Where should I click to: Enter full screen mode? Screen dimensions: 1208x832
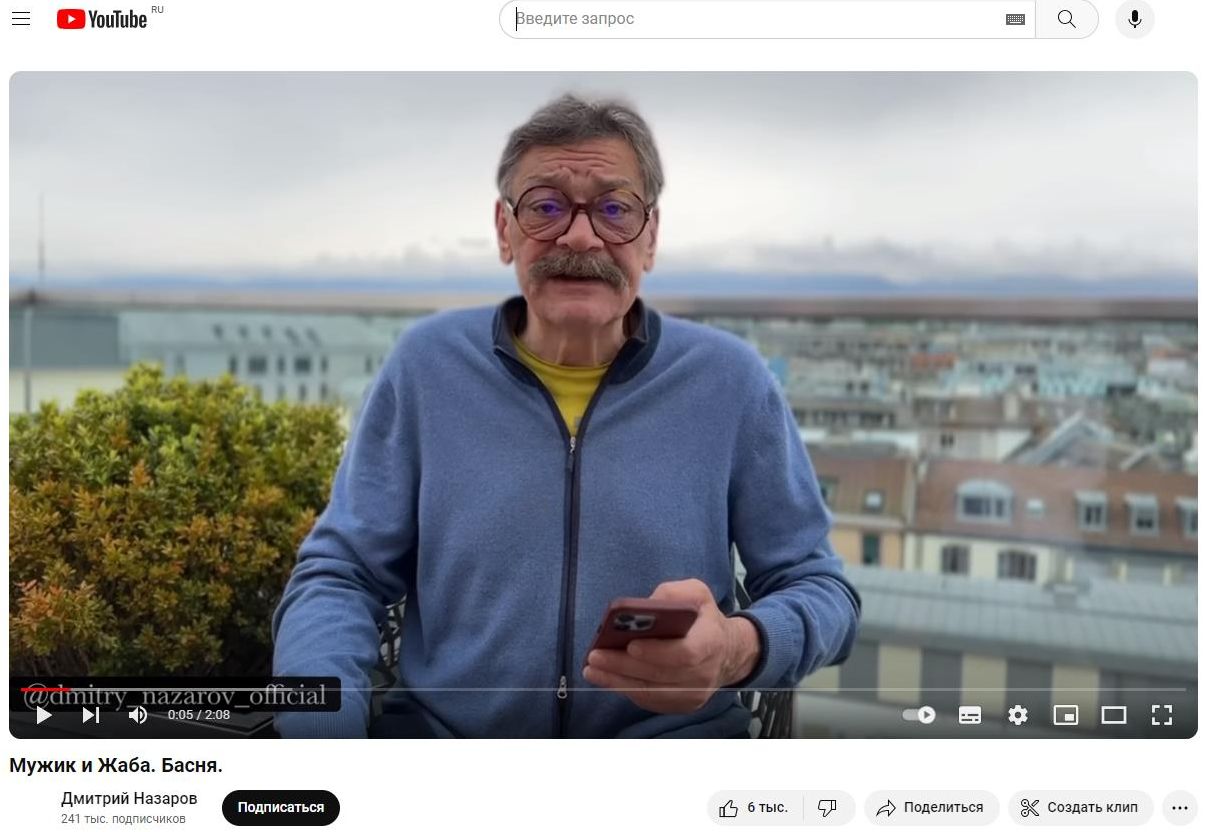pyautogui.click(x=1161, y=715)
